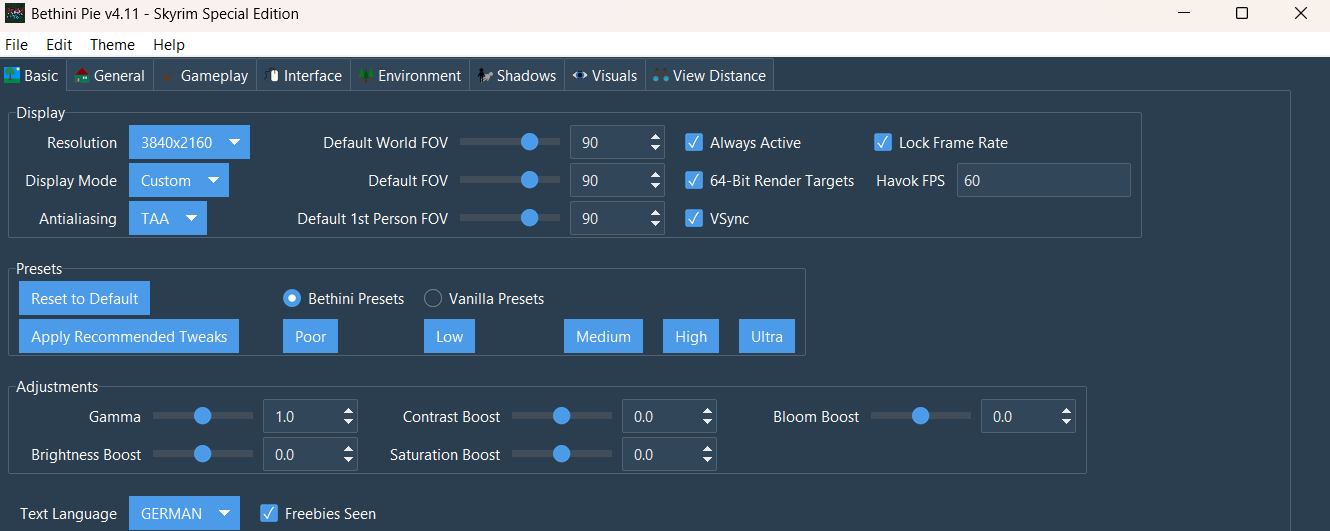1330x531 pixels.
Task: Switch to the Visuals tab
Action: point(605,75)
